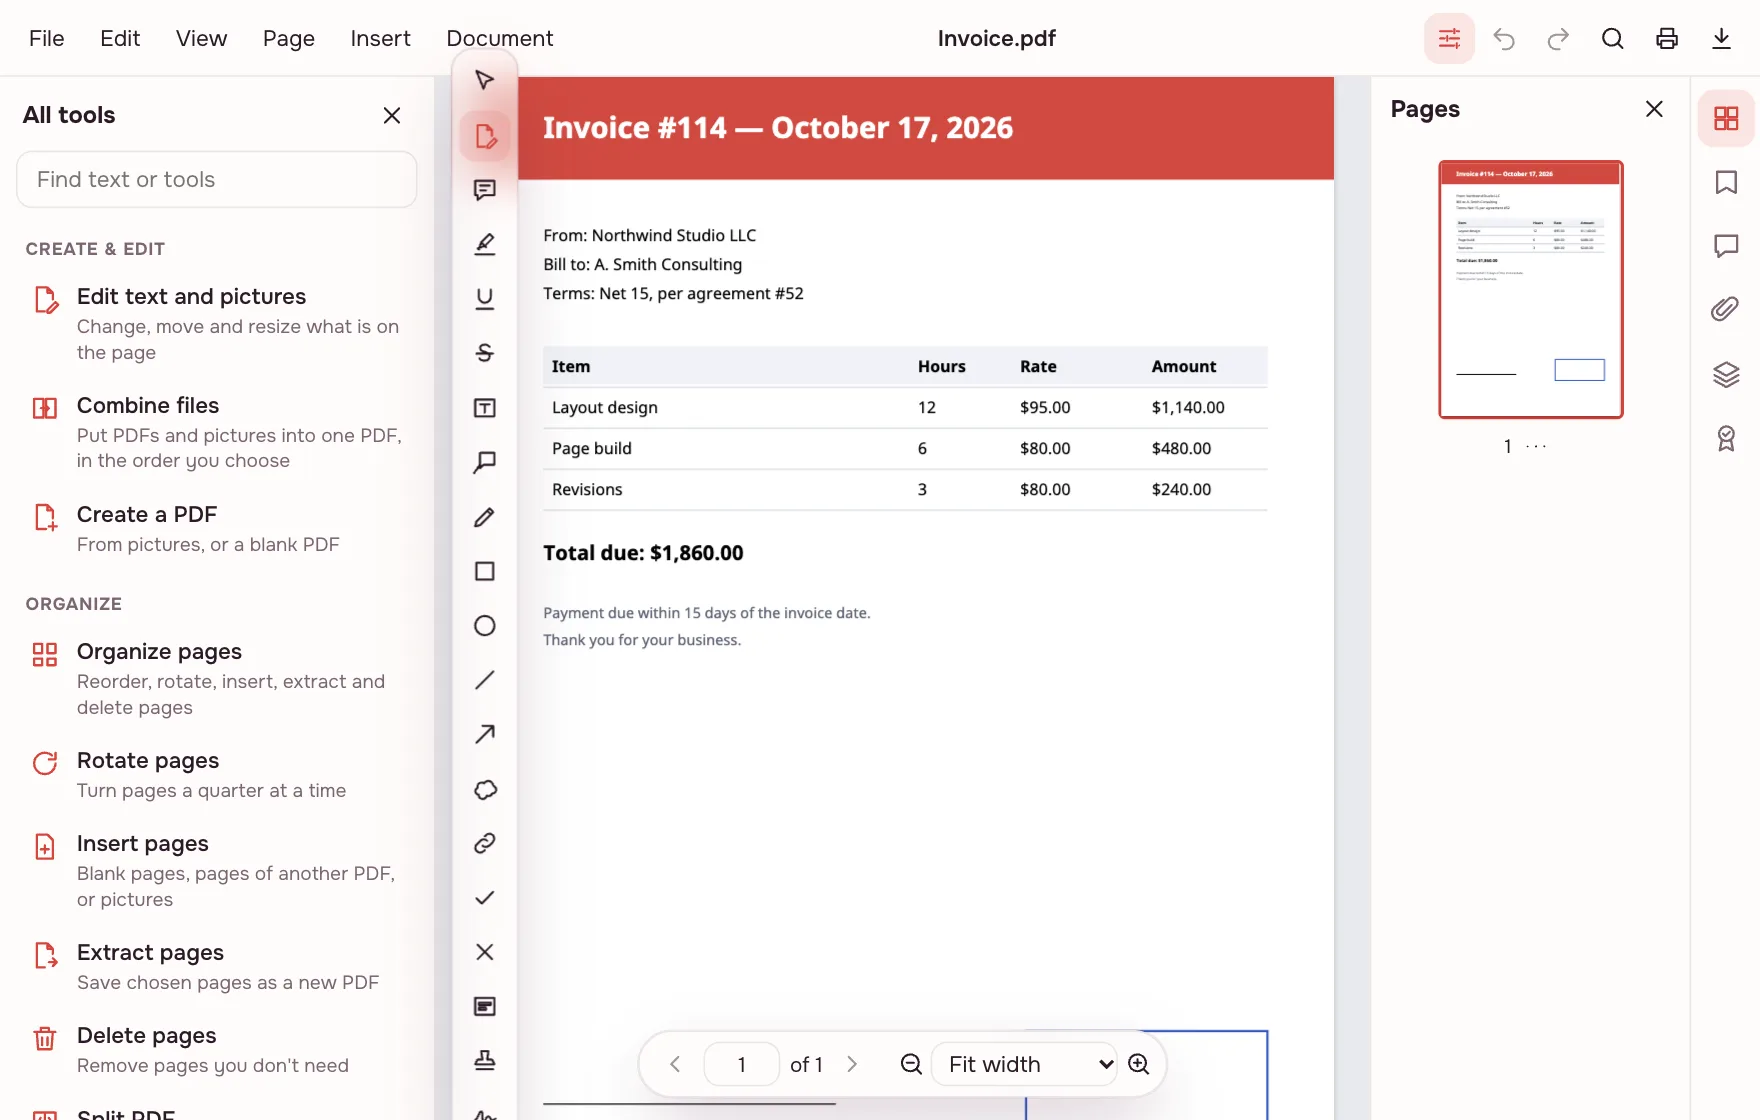Choose the highlight text tool
Screen dimensions: 1760x1120
click(485, 244)
